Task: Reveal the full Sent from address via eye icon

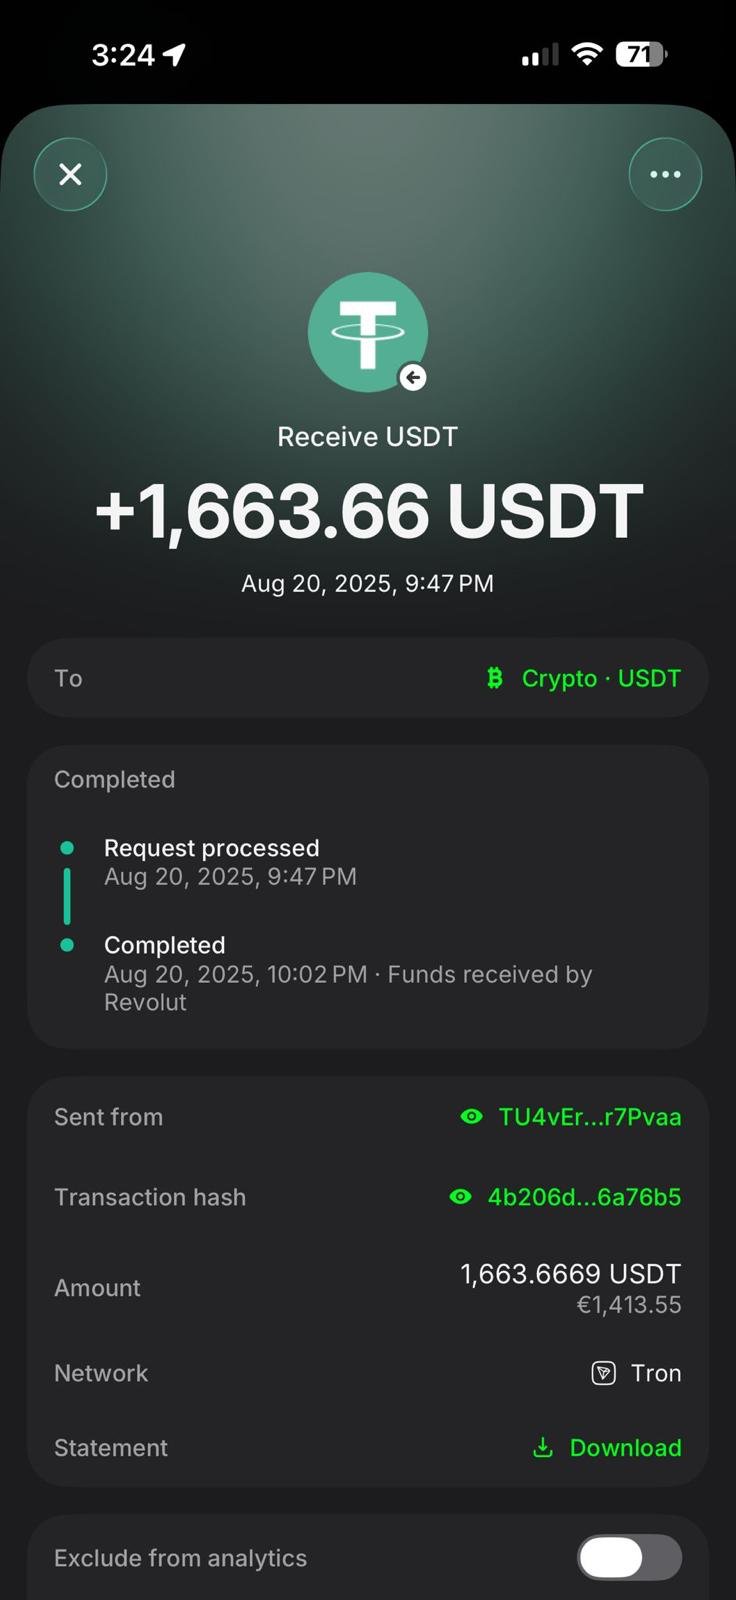Action: pyautogui.click(x=471, y=1117)
